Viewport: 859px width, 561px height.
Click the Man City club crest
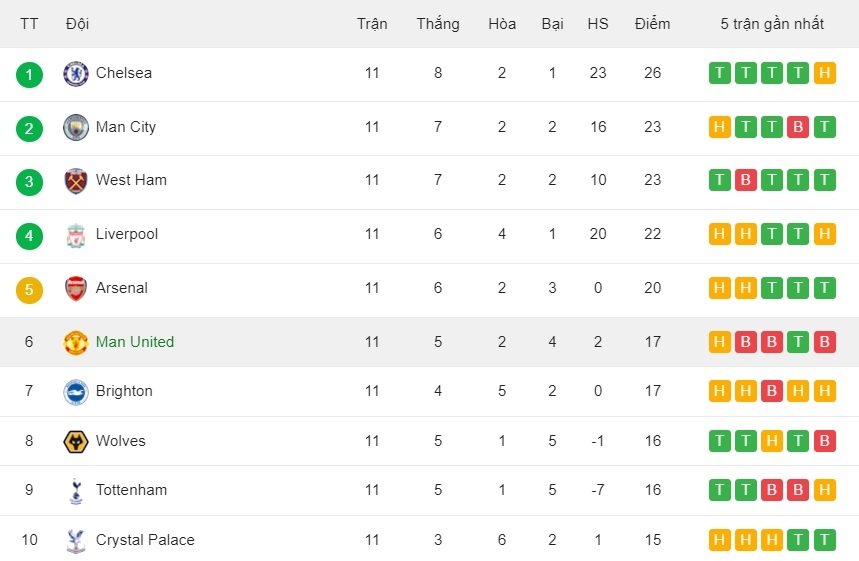[x=76, y=127]
